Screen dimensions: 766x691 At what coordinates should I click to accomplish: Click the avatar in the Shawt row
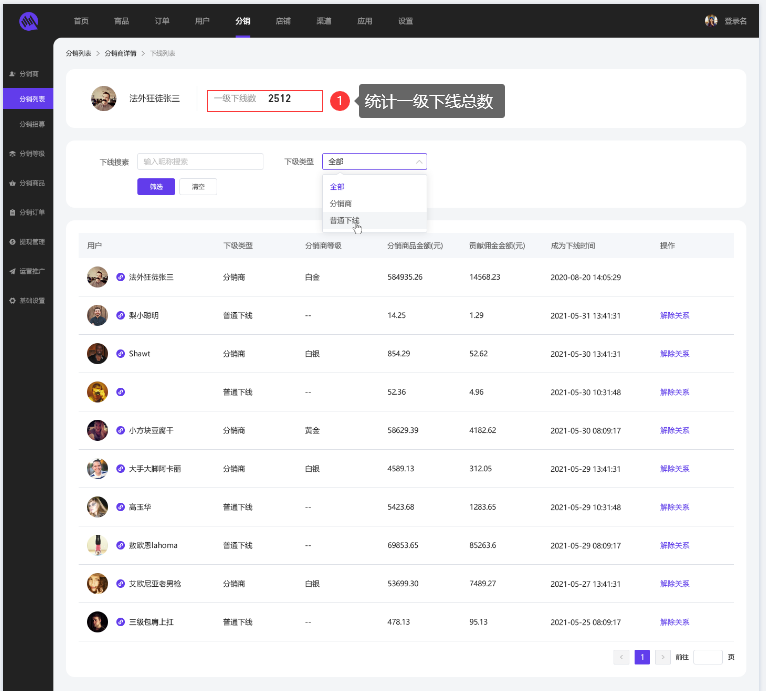[x=97, y=353]
